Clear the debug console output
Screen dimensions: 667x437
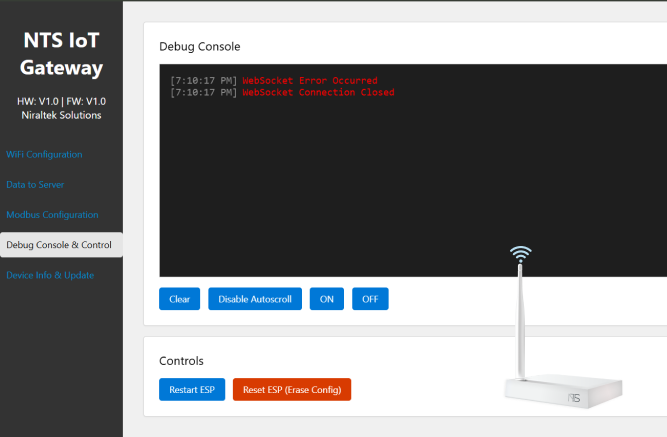[x=179, y=299]
